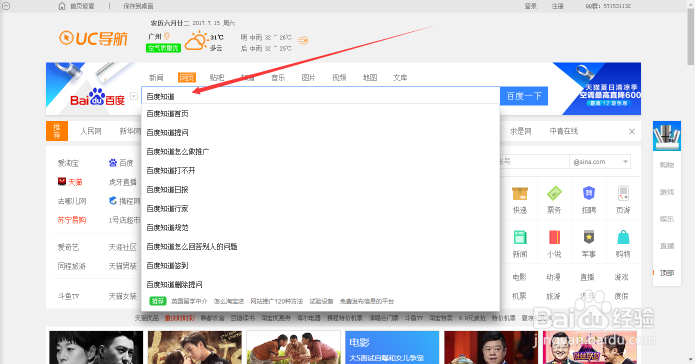Open the 求是网 link
695x364 pixels.
point(520,131)
